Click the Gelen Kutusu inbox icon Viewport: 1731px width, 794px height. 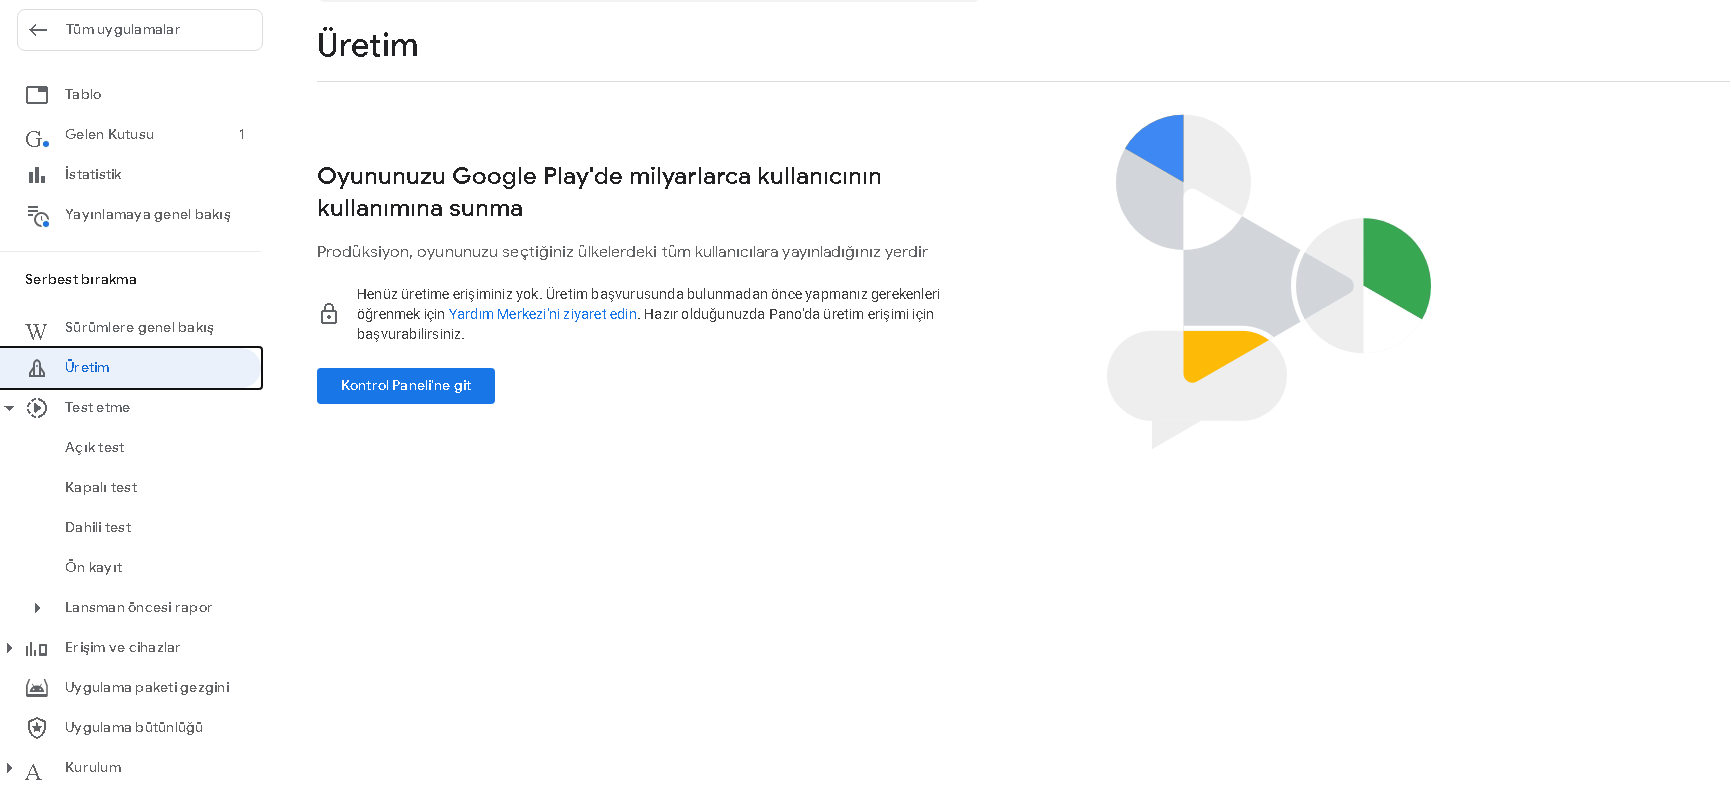(x=37, y=137)
